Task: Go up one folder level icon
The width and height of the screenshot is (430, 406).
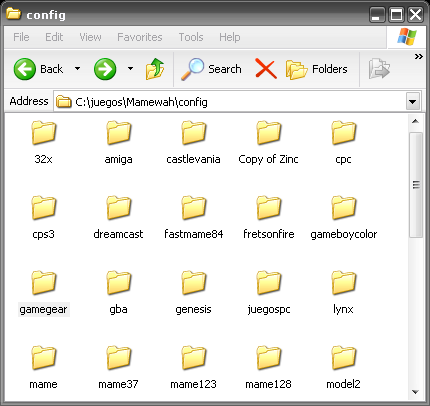Action: [x=155, y=69]
